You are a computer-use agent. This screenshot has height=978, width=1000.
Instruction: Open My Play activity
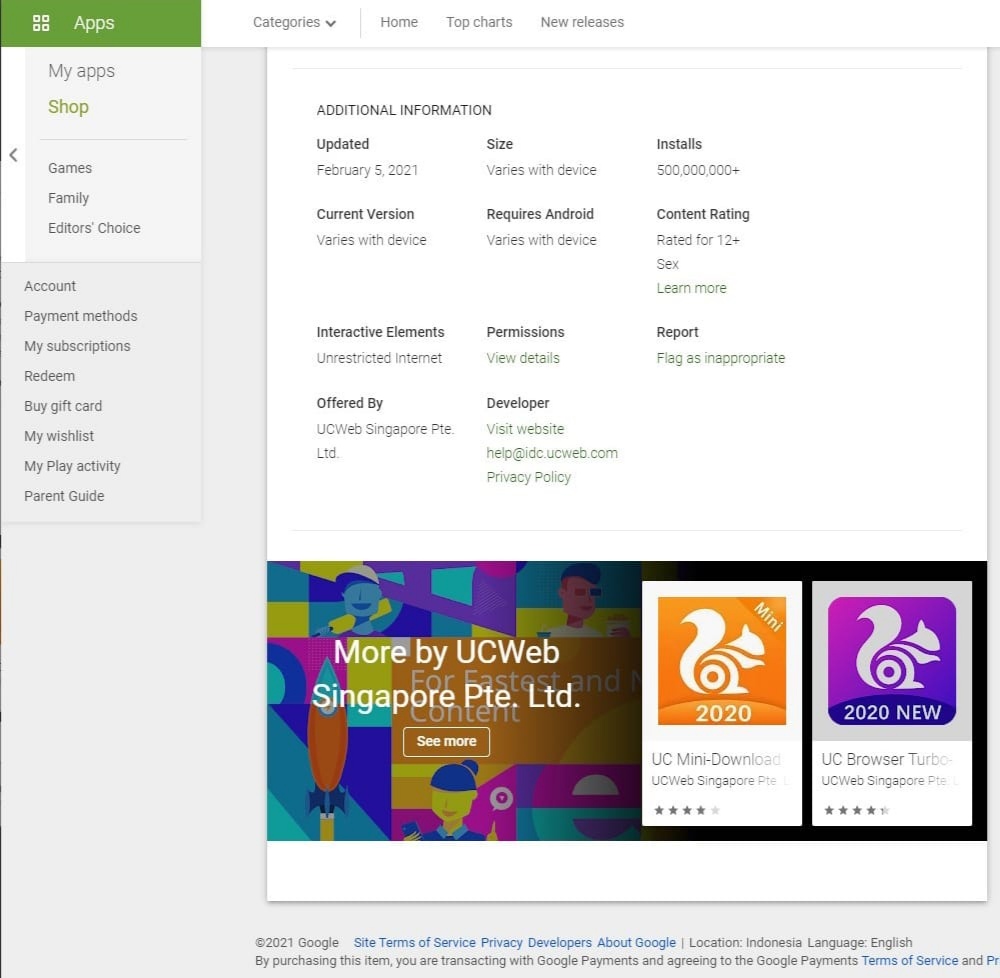pos(72,466)
